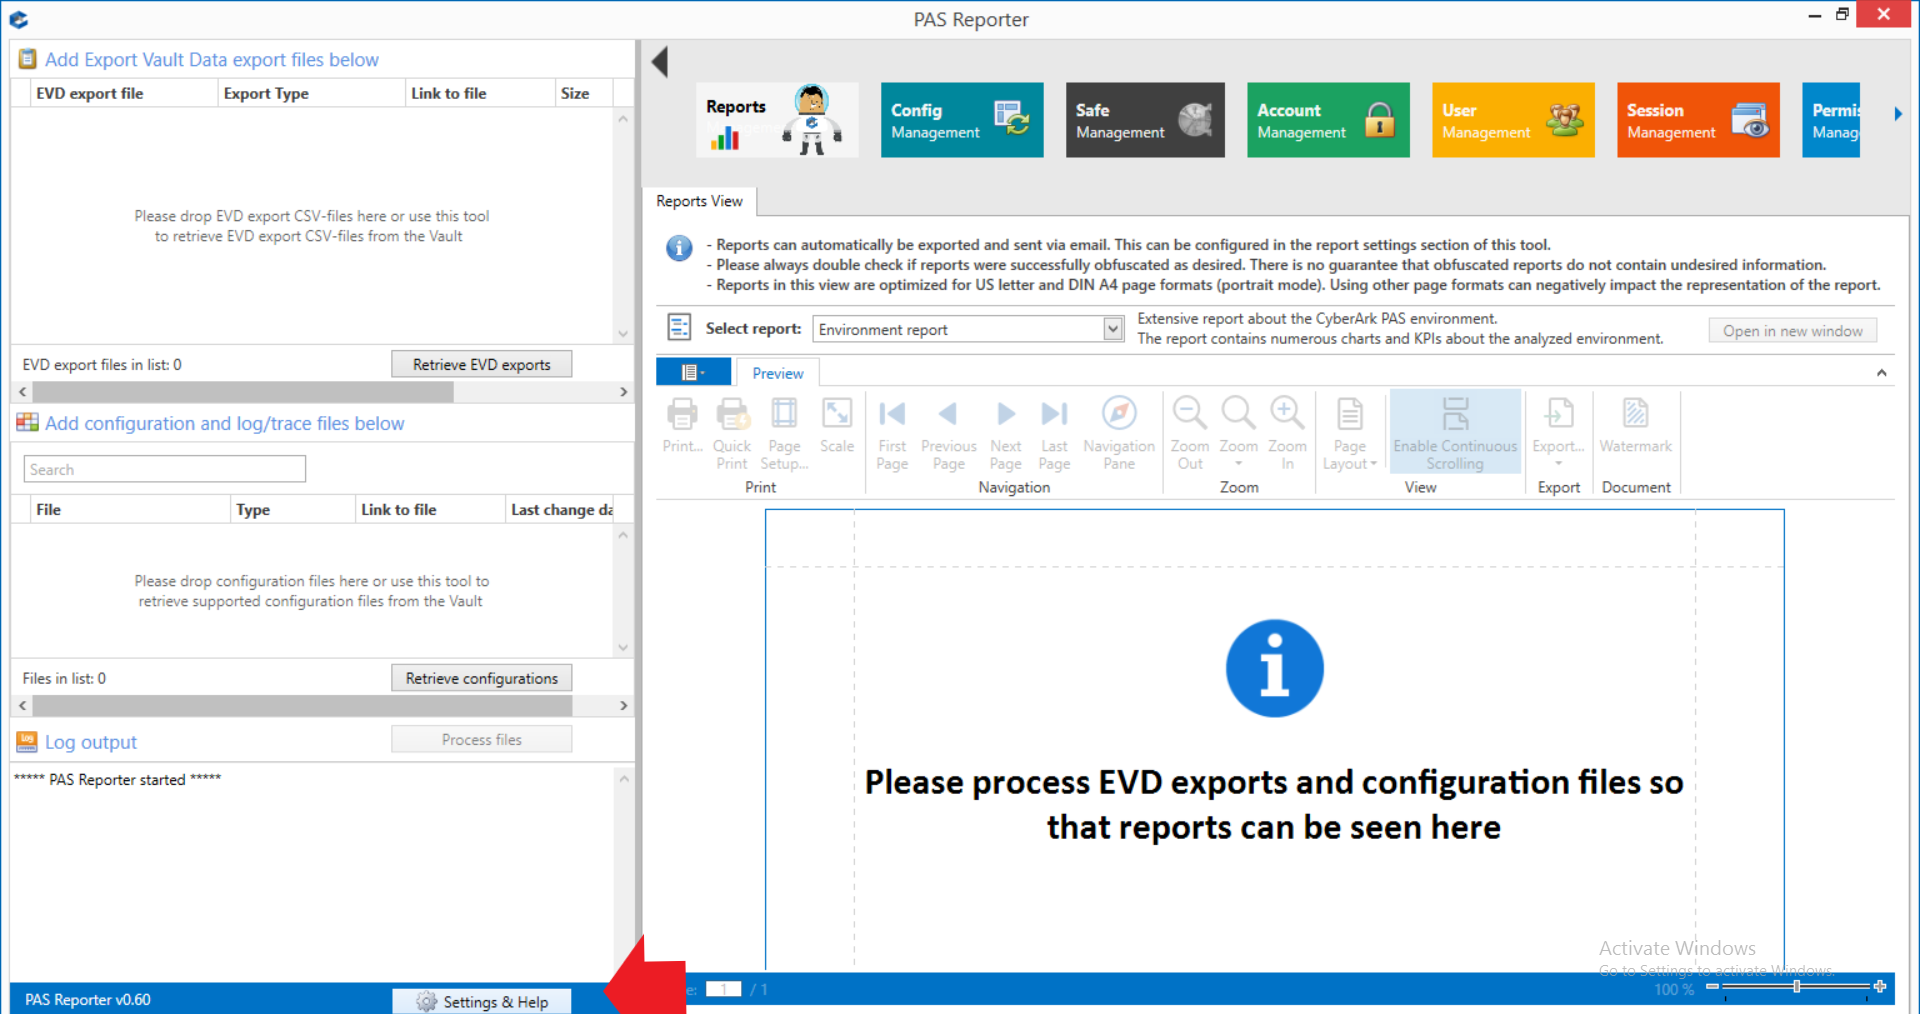1920x1014 pixels.
Task: Sort by Export Type column
Action: coord(311,93)
